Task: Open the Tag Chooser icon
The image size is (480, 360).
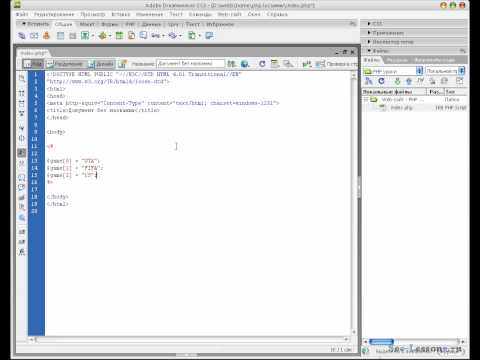Action: click(x=209, y=35)
